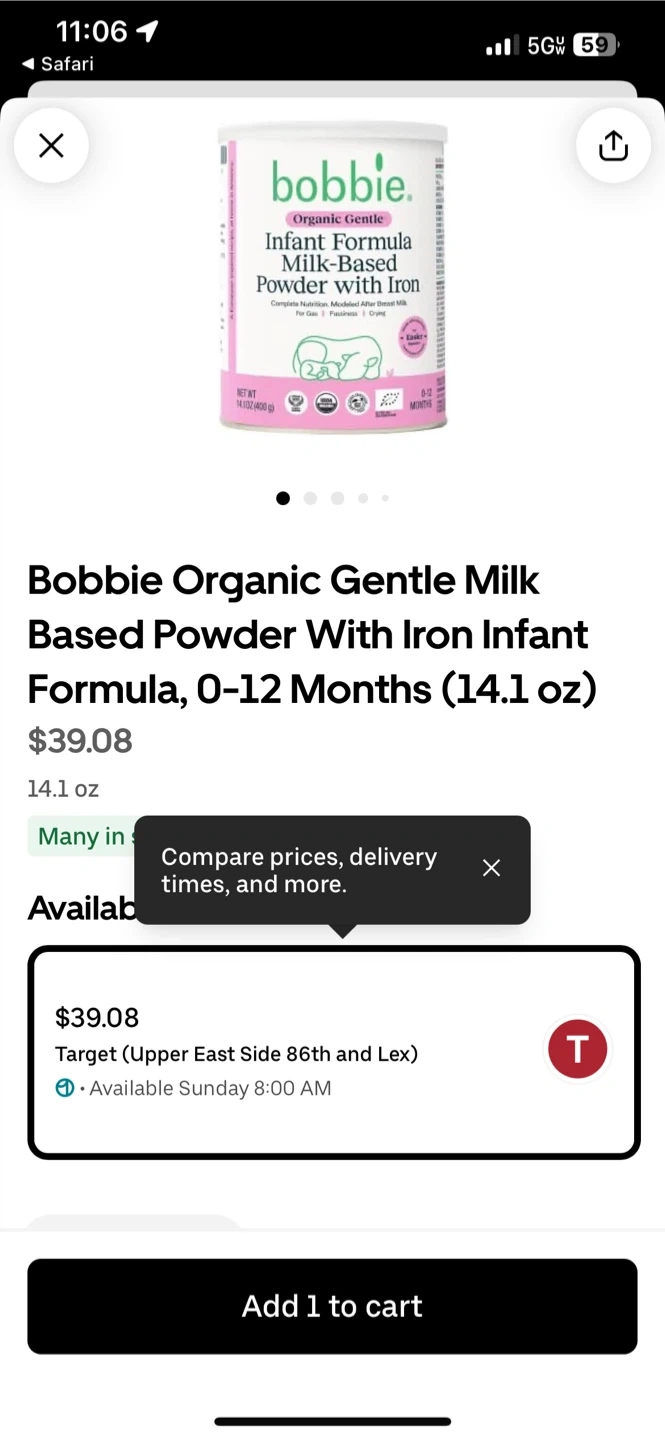665x1440 pixels.
Task: Tap the cellular signal bars icon
Action: (502, 45)
